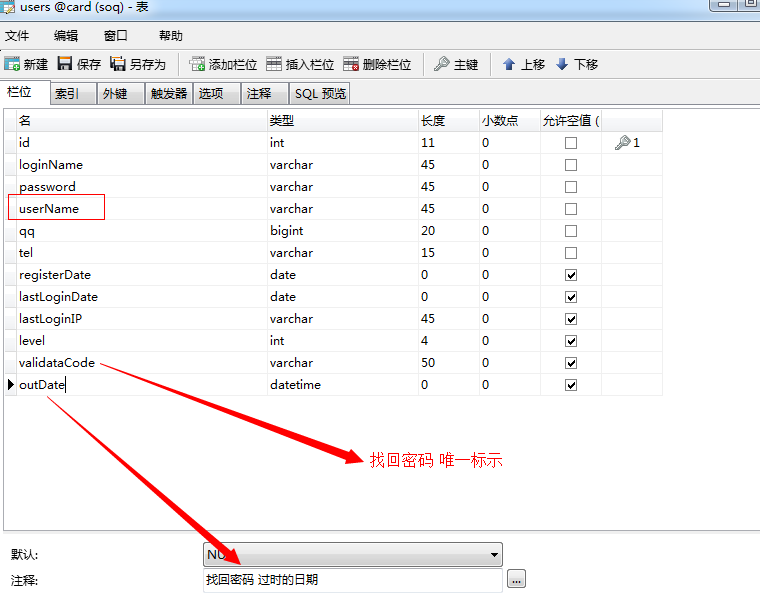Uncheck allow-null for outDate

571,385
